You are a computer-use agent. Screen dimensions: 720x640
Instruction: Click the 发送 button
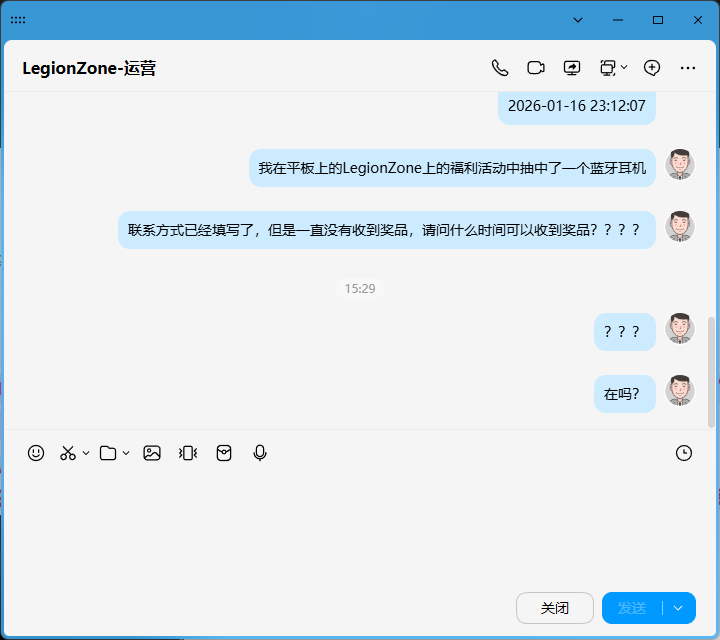632,608
